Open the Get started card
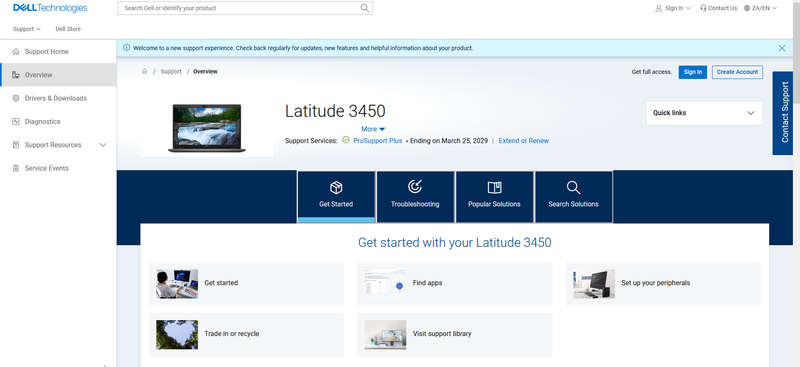The image size is (800, 367). pyautogui.click(x=246, y=283)
